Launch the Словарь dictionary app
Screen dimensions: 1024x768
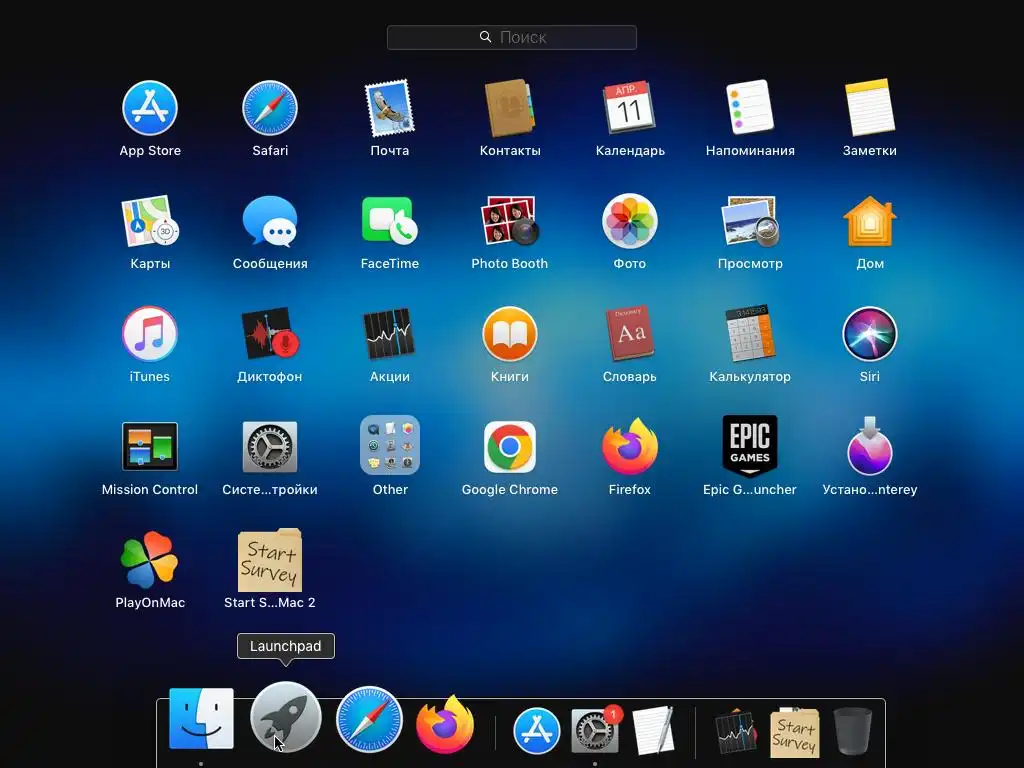coord(630,334)
